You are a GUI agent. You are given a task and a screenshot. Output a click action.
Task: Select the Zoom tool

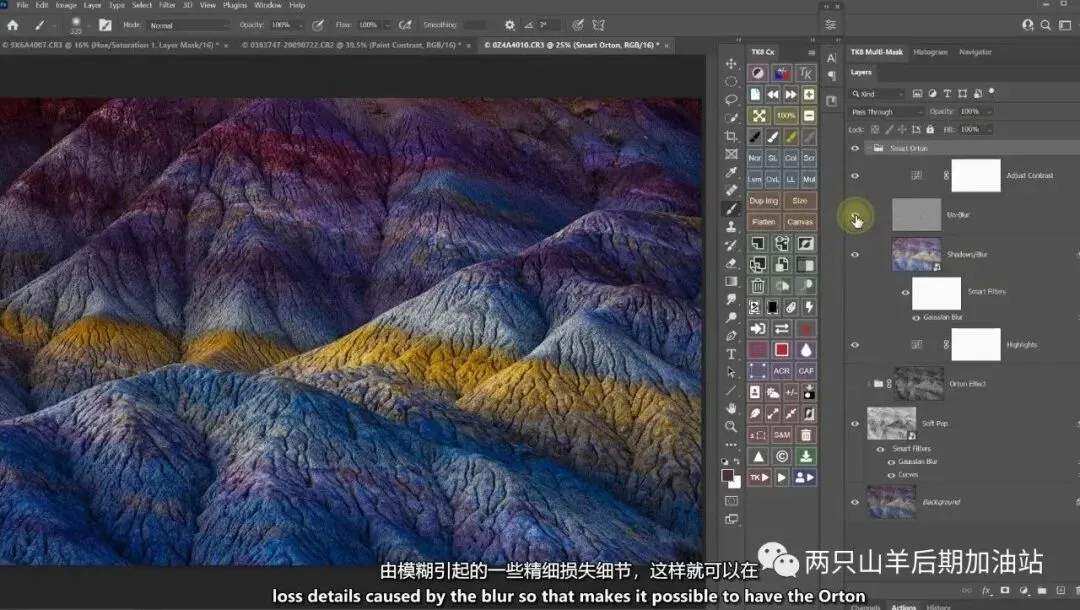click(x=731, y=426)
